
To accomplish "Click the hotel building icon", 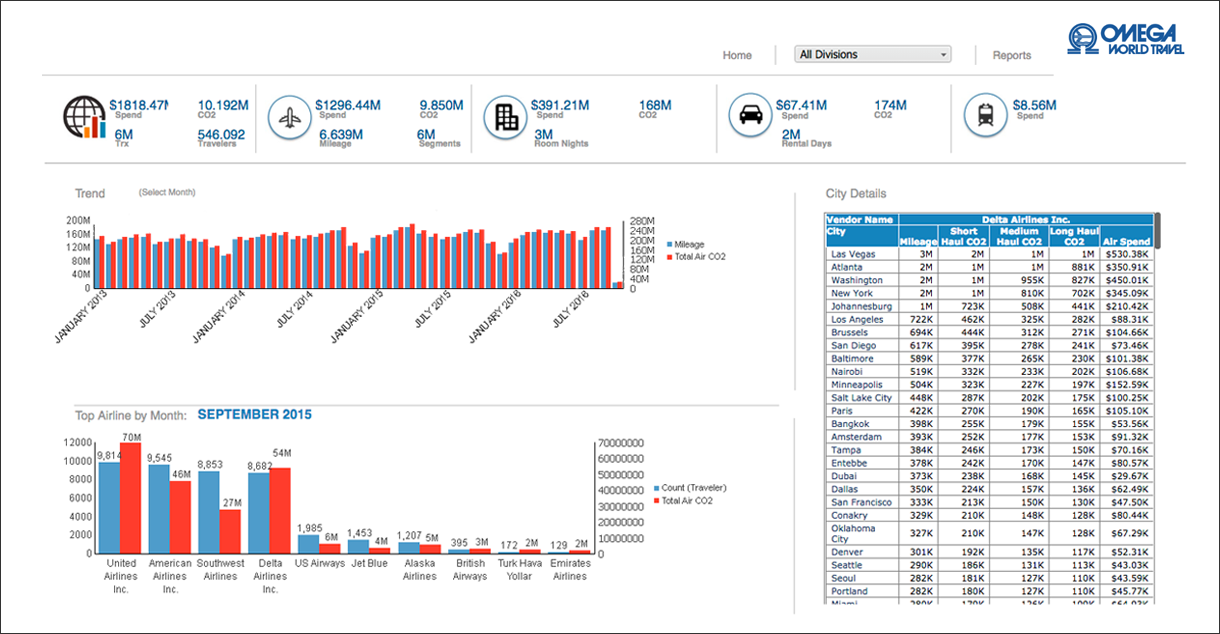I will click(x=506, y=115).
